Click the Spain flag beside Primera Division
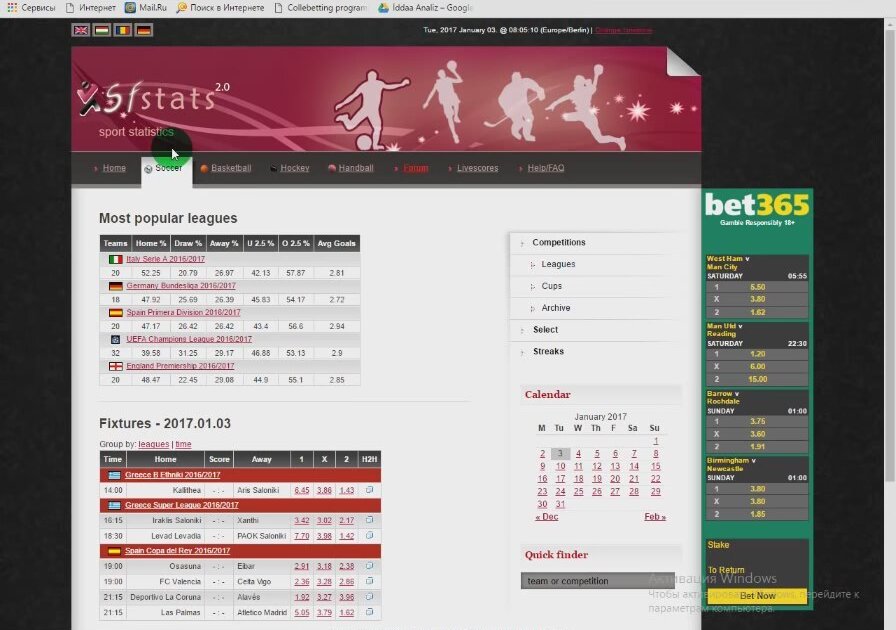The width and height of the screenshot is (896, 630). click(115, 313)
